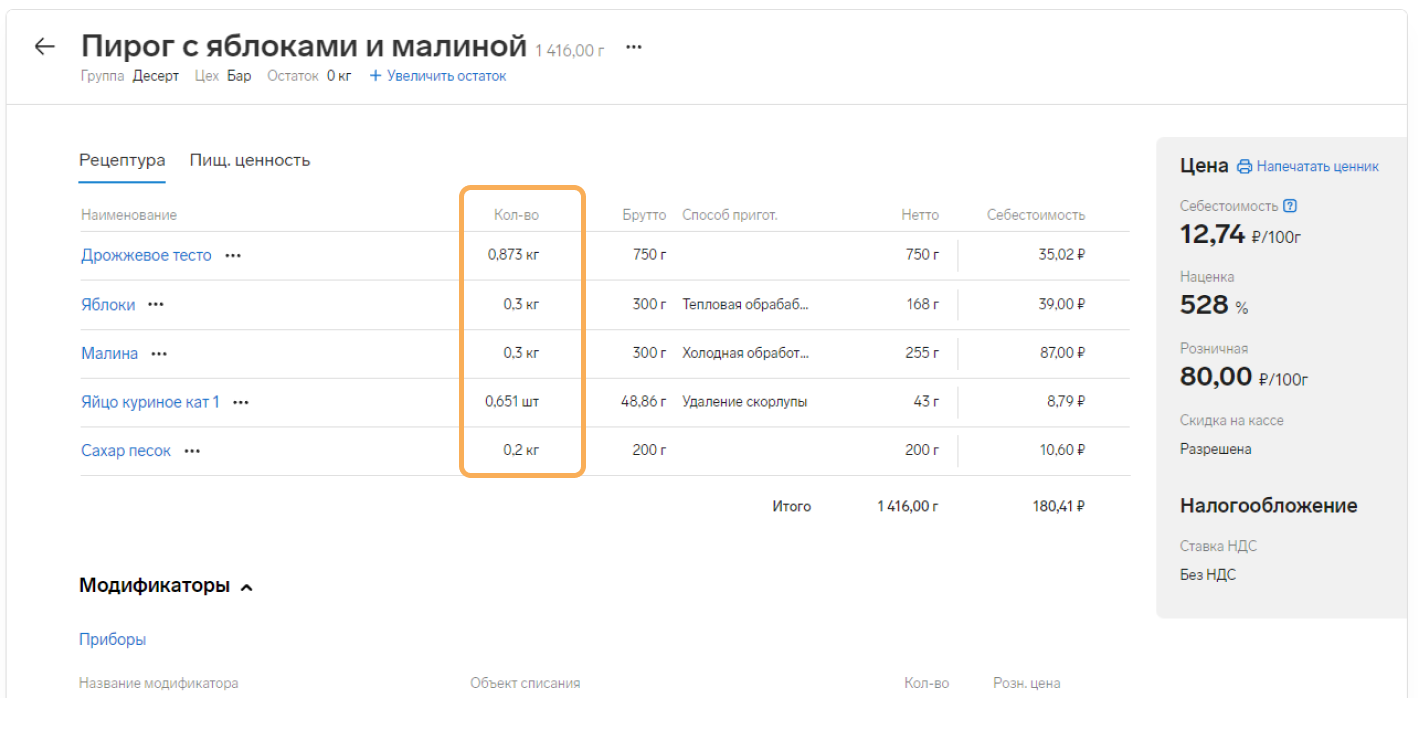Click the Наименование column header
The height and width of the screenshot is (742, 1418).
click(129, 216)
